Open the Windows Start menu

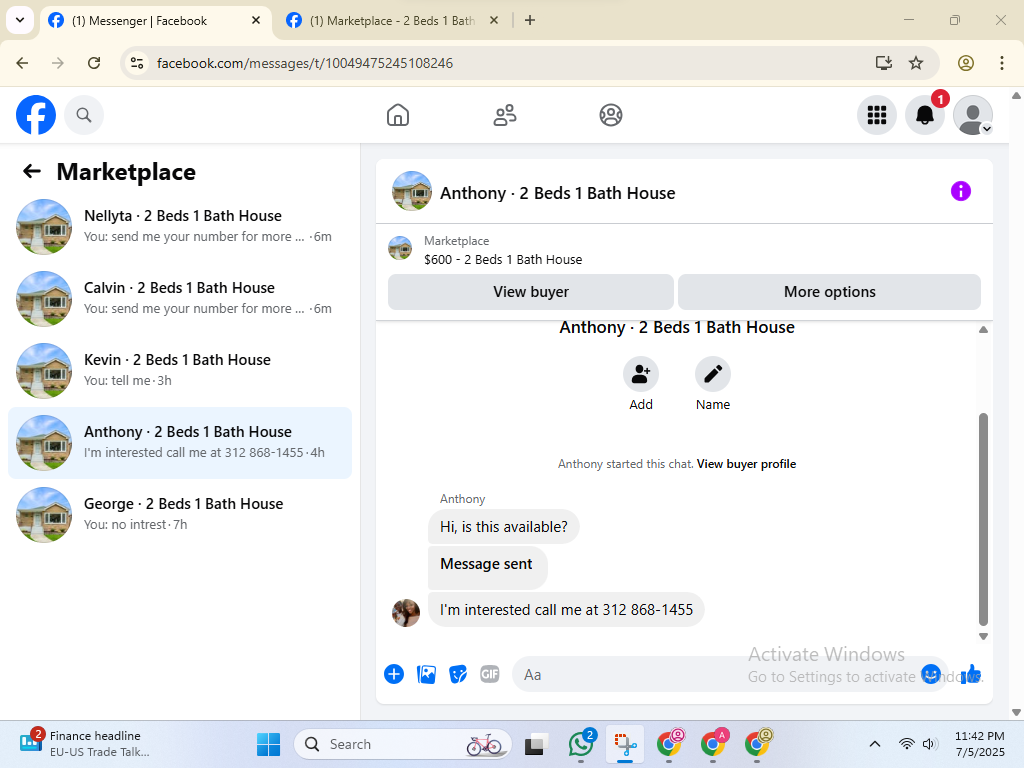tap(268, 744)
